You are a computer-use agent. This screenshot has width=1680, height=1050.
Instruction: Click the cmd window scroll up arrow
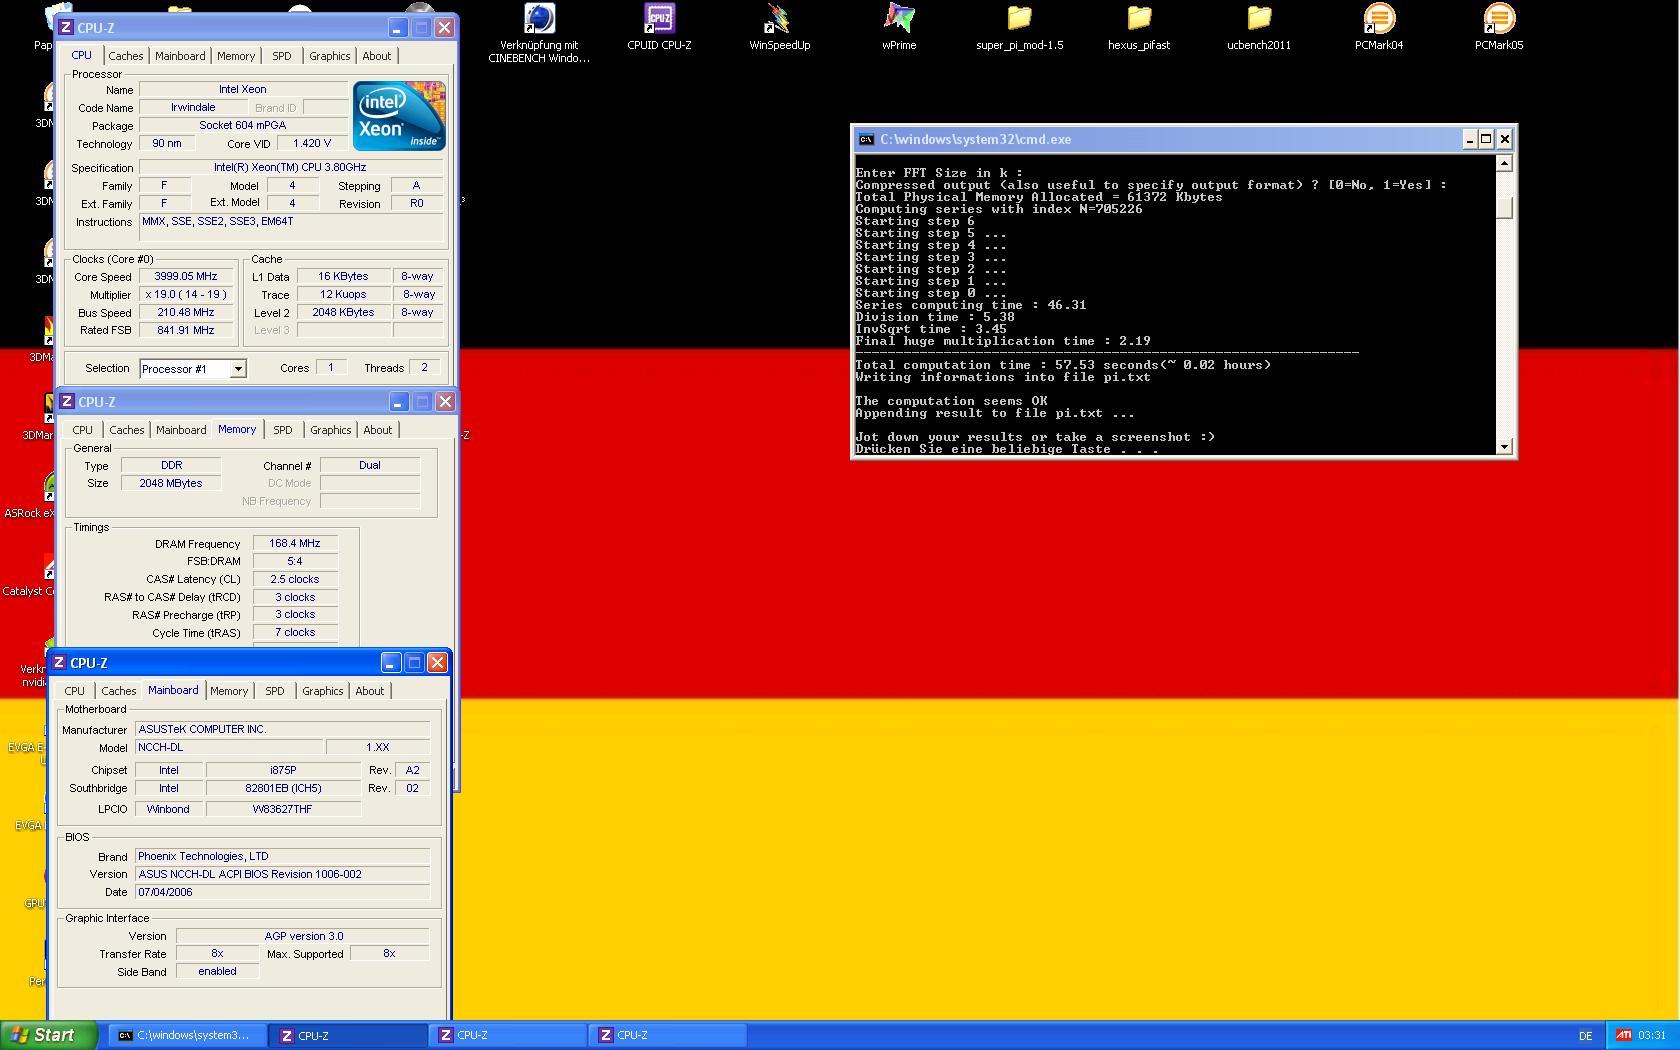pyautogui.click(x=1504, y=163)
